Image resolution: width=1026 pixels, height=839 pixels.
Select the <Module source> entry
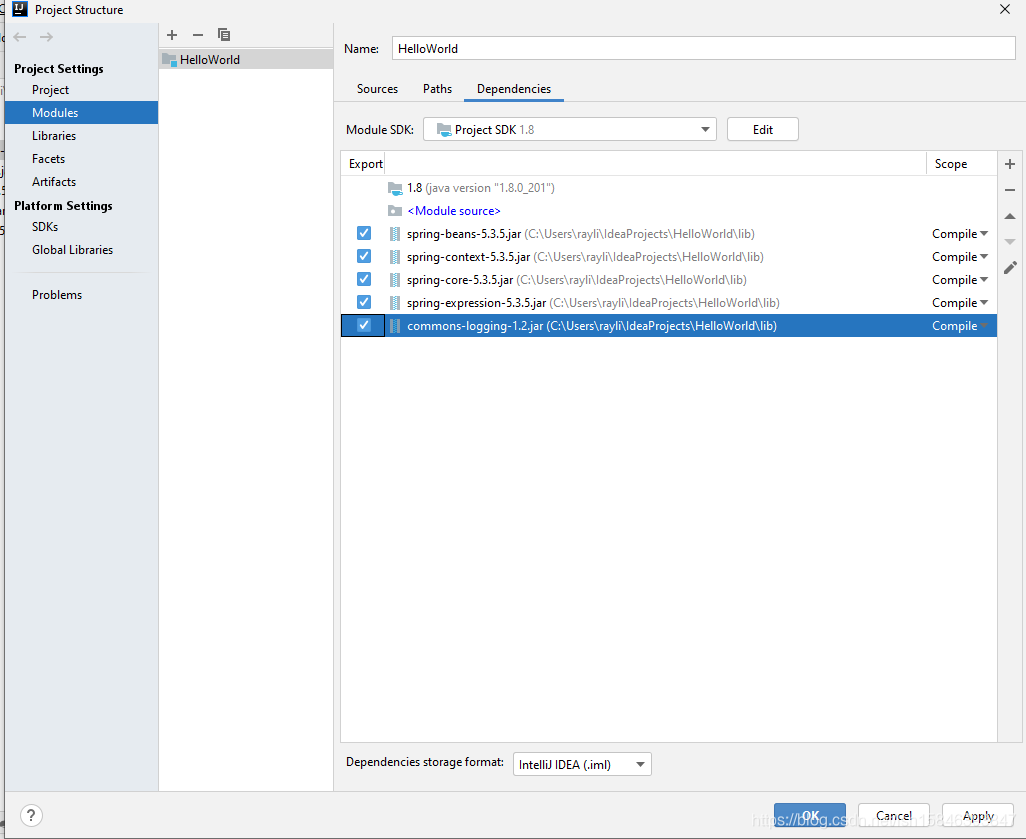point(453,211)
